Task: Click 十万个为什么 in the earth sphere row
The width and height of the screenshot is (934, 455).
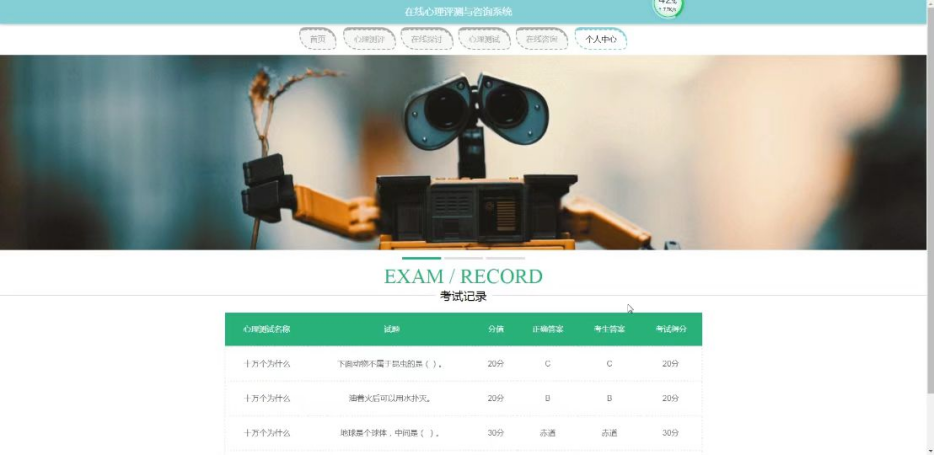Action: coord(267,433)
